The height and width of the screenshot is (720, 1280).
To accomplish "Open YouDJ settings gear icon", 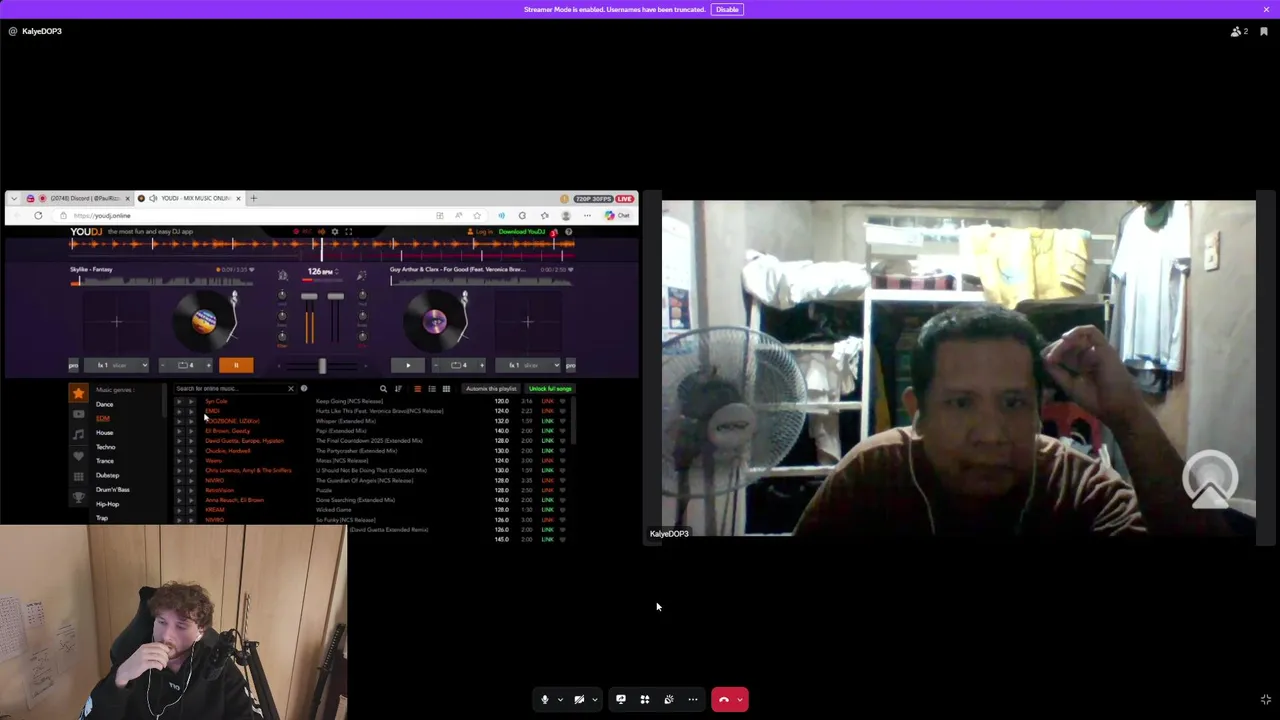I will 335,232.
